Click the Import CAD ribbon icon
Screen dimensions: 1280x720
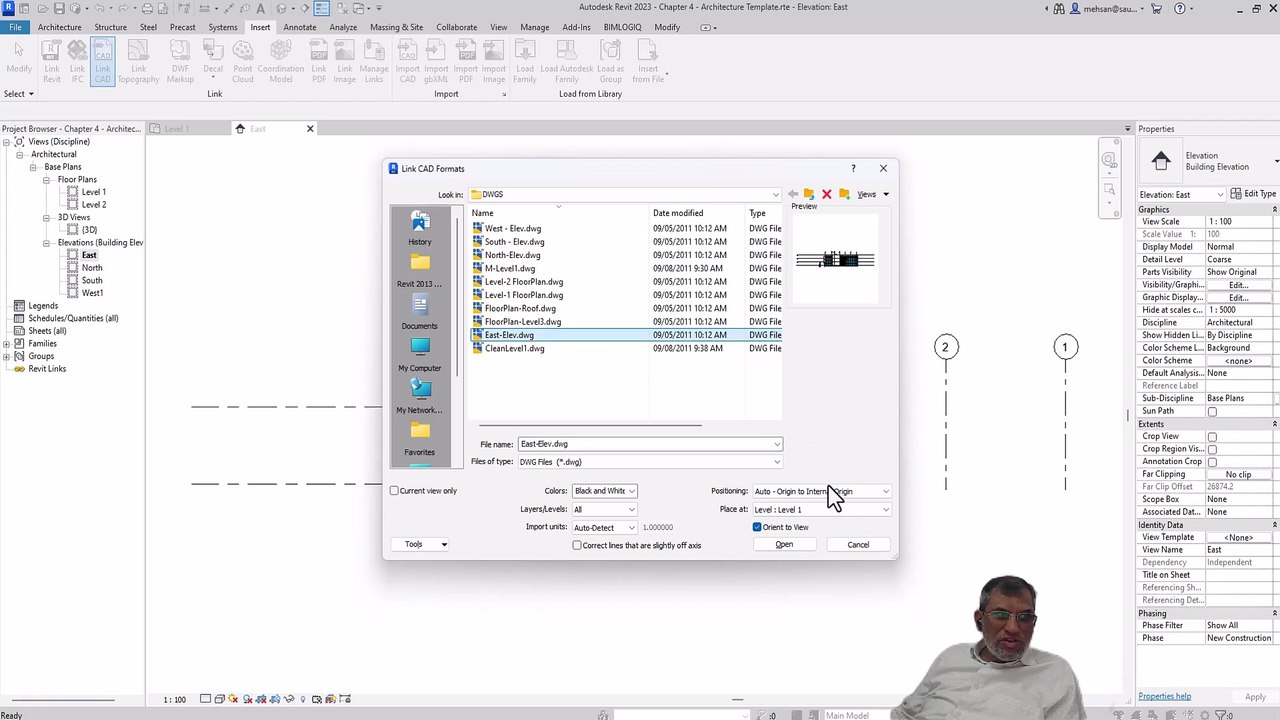pos(408,62)
